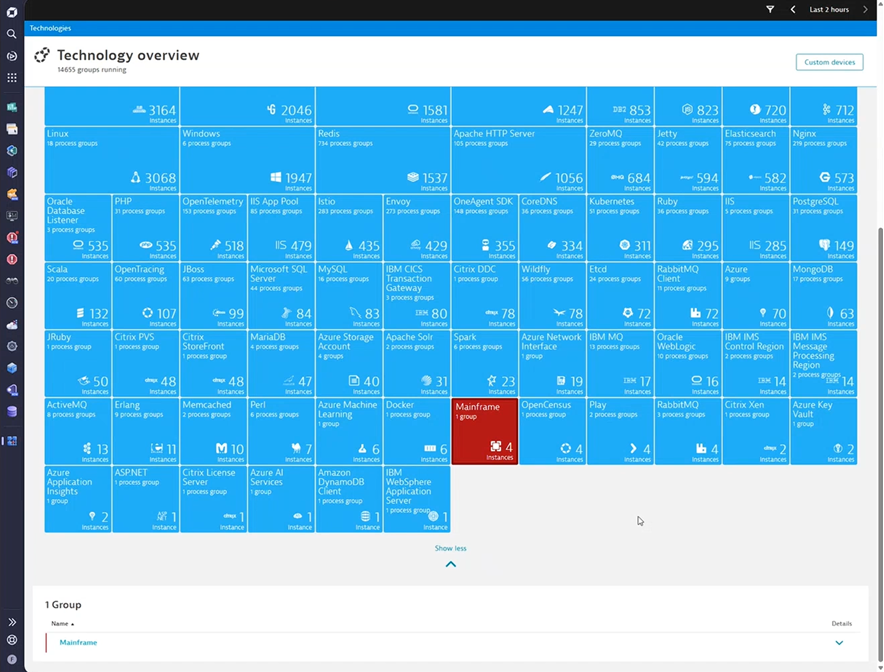The height and width of the screenshot is (672, 884).
Task: Expand the sidebar with double-chevron icon
Action: pos(12,622)
